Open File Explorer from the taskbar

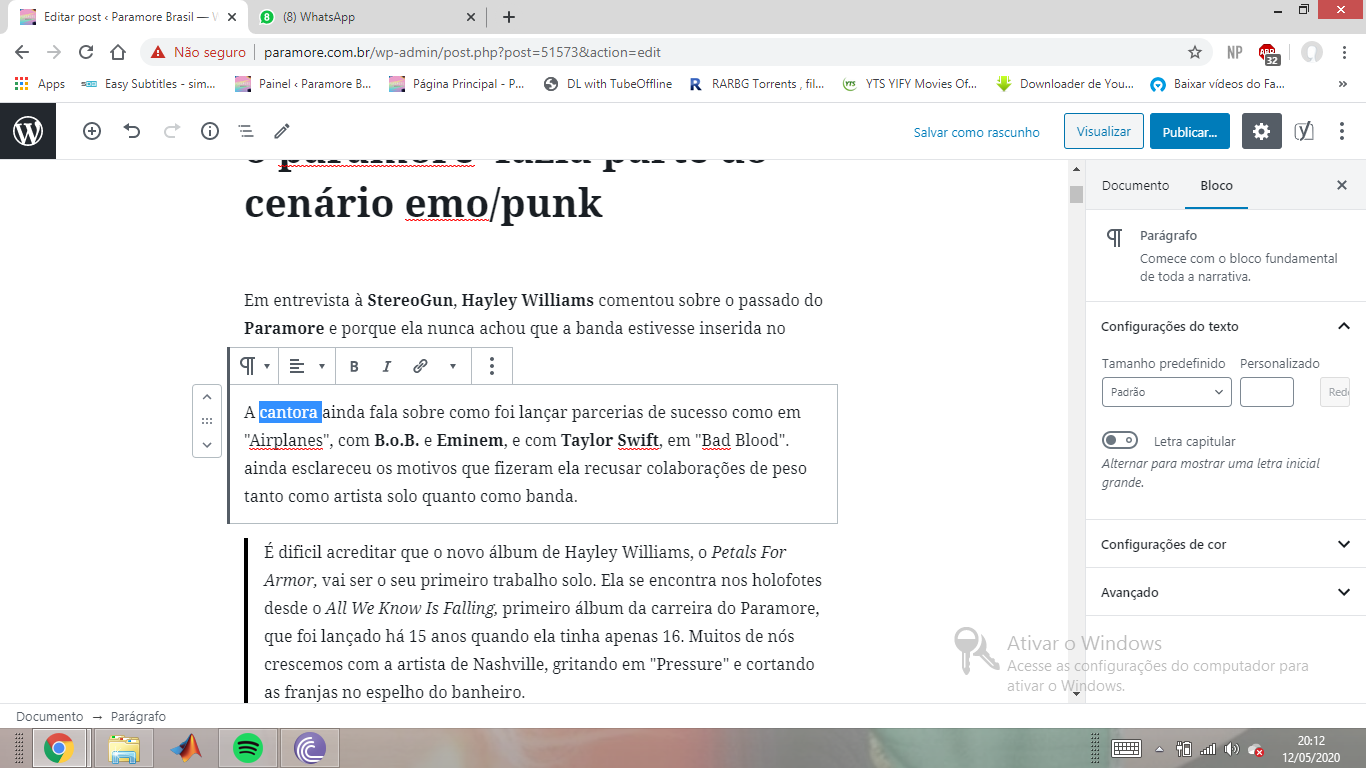(x=123, y=748)
